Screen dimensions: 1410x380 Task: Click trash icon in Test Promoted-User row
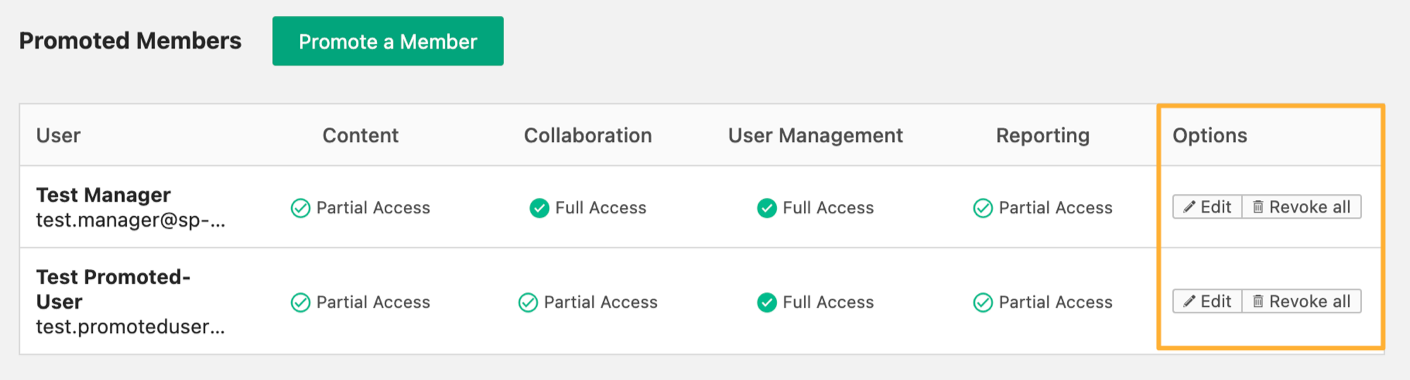1258,301
